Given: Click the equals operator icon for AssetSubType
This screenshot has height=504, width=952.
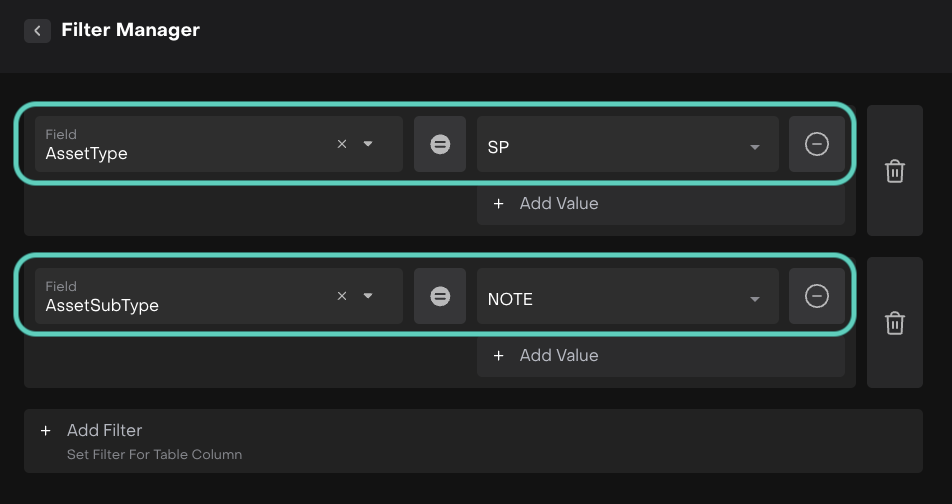Looking at the screenshot, I should (440, 296).
